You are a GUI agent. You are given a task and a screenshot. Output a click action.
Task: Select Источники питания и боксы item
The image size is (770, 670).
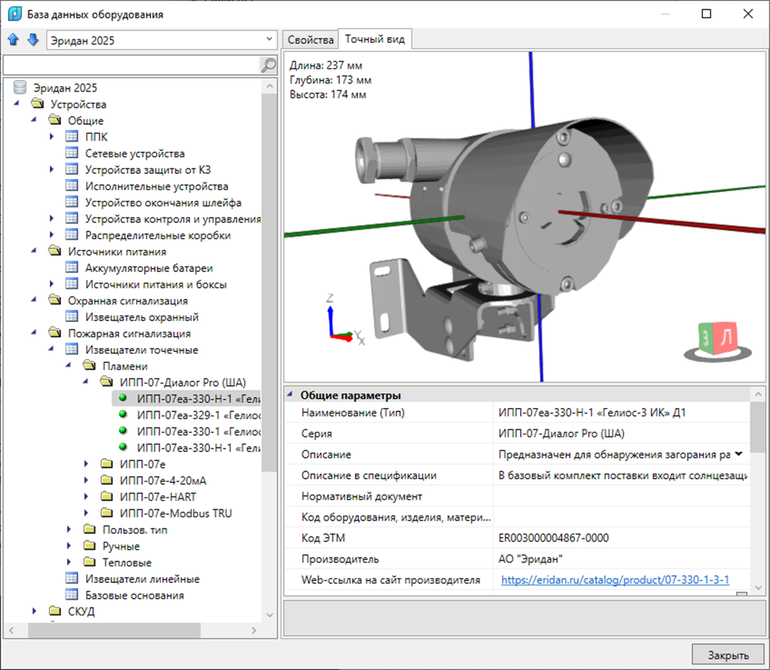156,284
